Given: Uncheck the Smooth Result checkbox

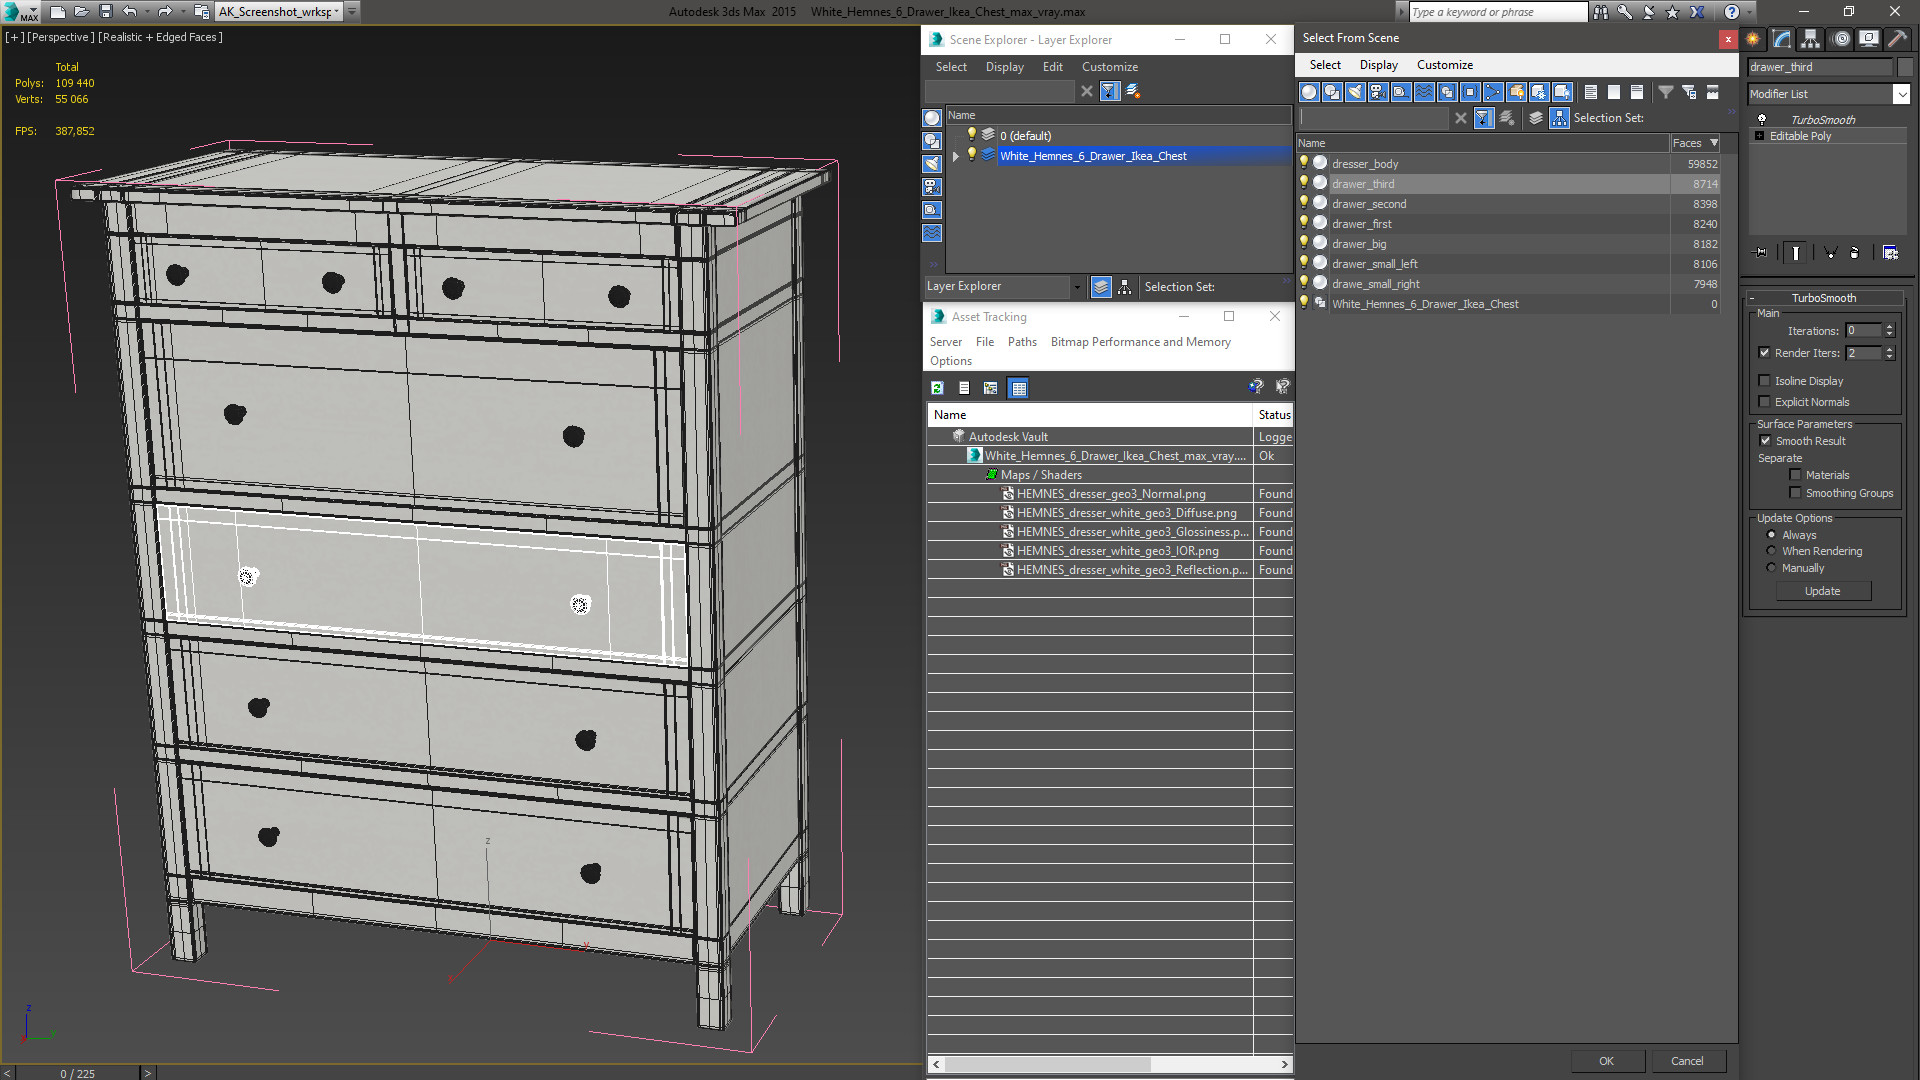Looking at the screenshot, I should click(x=1765, y=441).
